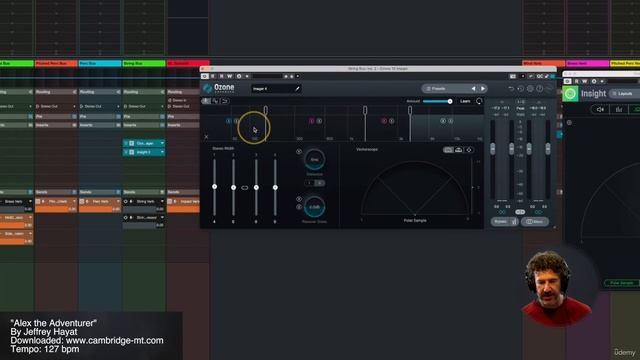
Task: Solo band 2 in the crossover display
Action: point(319,121)
